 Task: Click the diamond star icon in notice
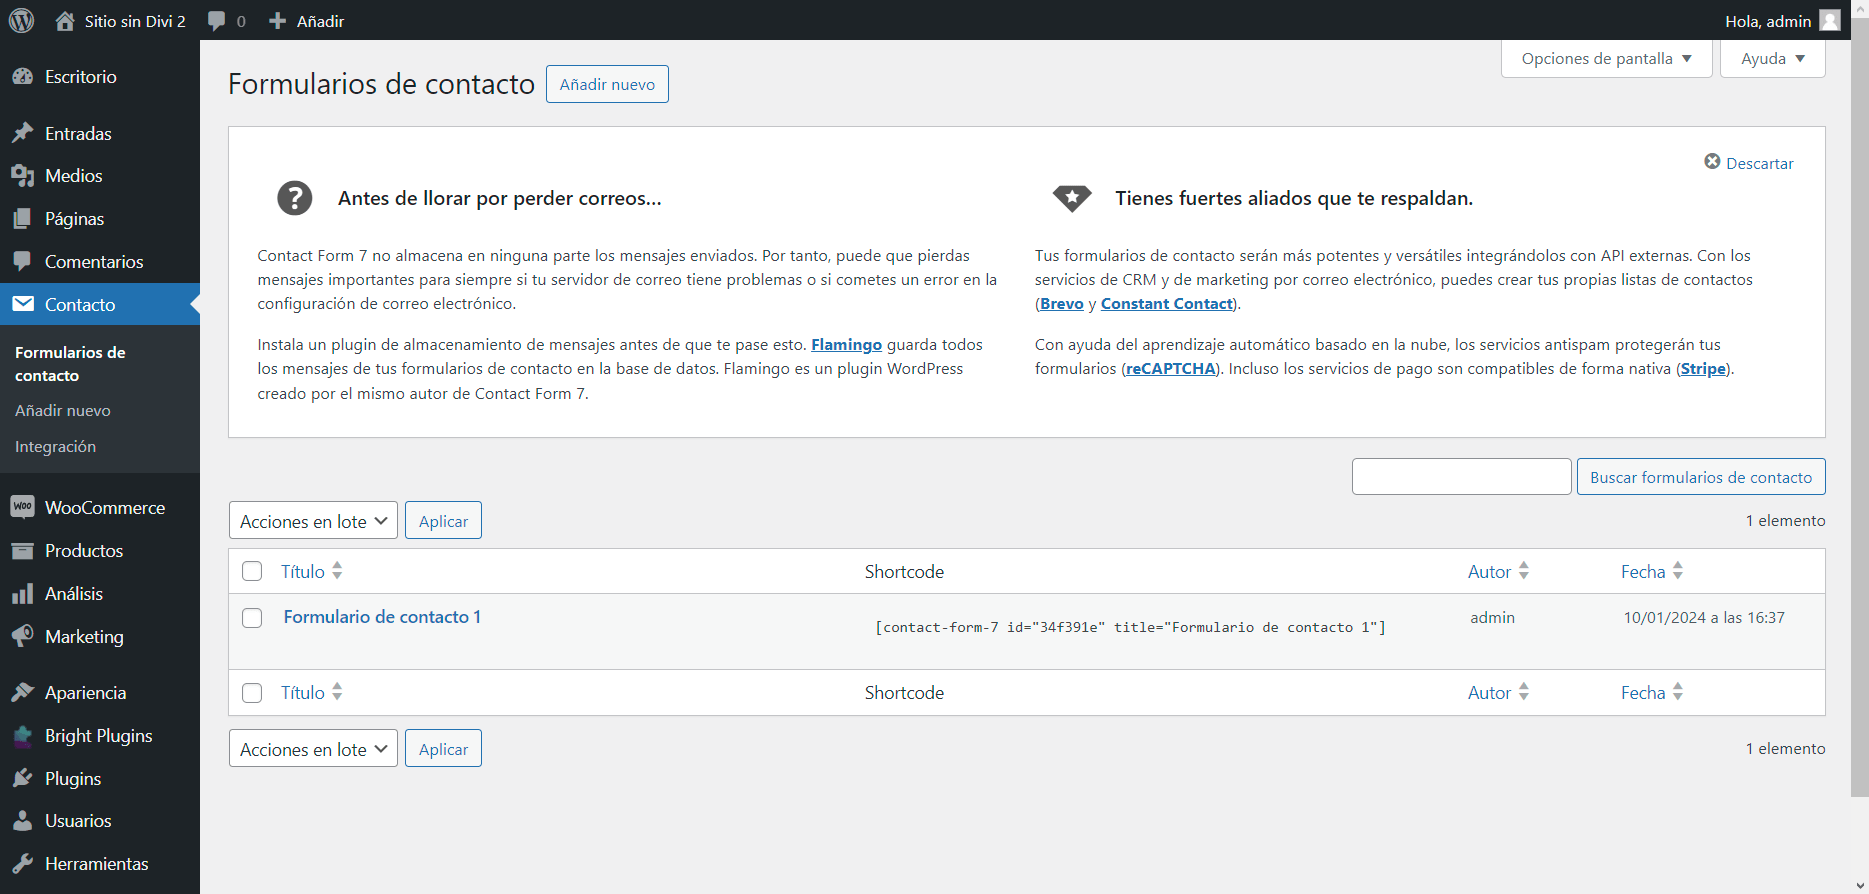point(1072,198)
